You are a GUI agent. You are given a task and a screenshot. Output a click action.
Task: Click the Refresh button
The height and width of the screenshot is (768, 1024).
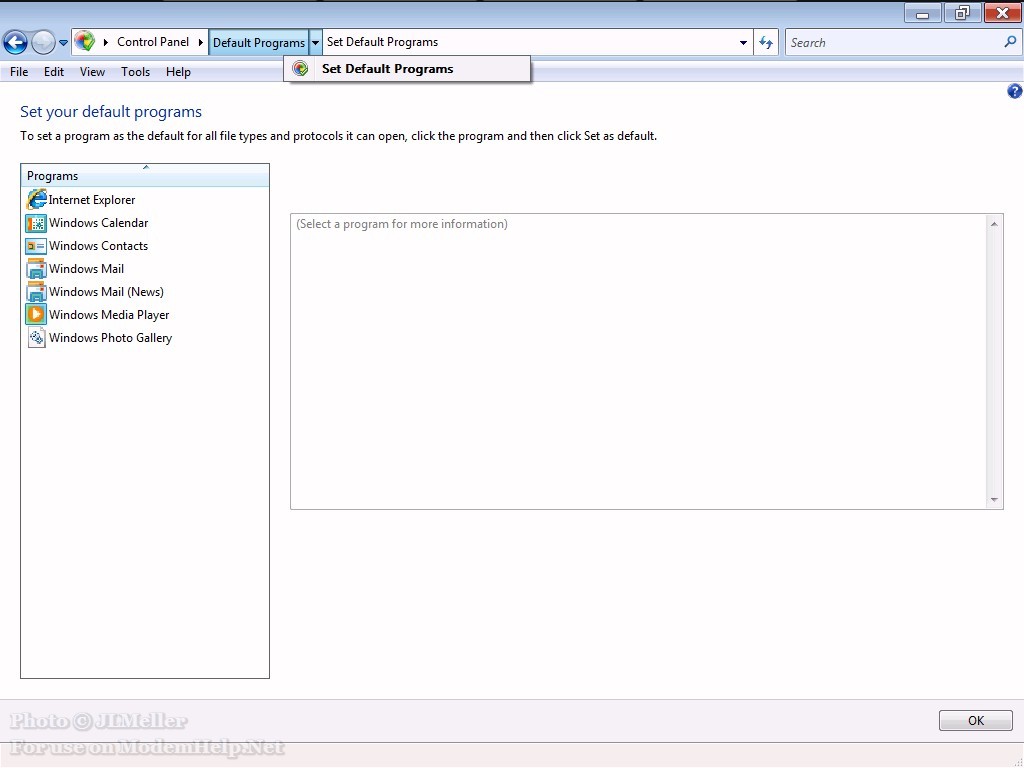tap(766, 43)
